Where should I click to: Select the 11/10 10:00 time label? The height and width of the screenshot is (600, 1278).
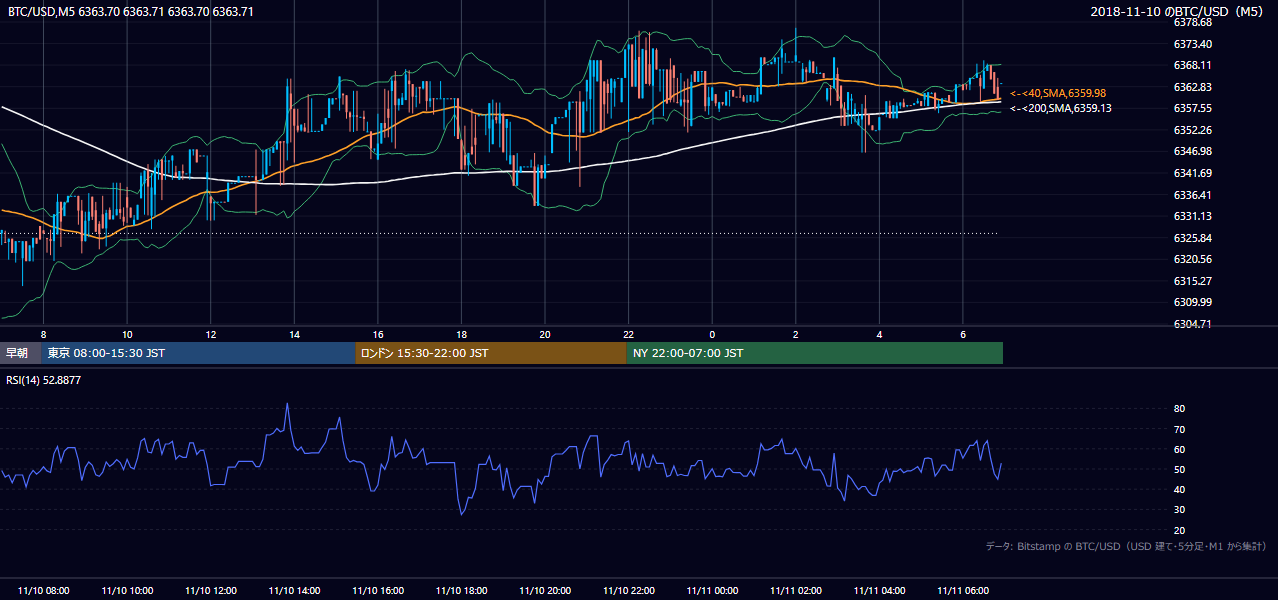click(127, 591)
